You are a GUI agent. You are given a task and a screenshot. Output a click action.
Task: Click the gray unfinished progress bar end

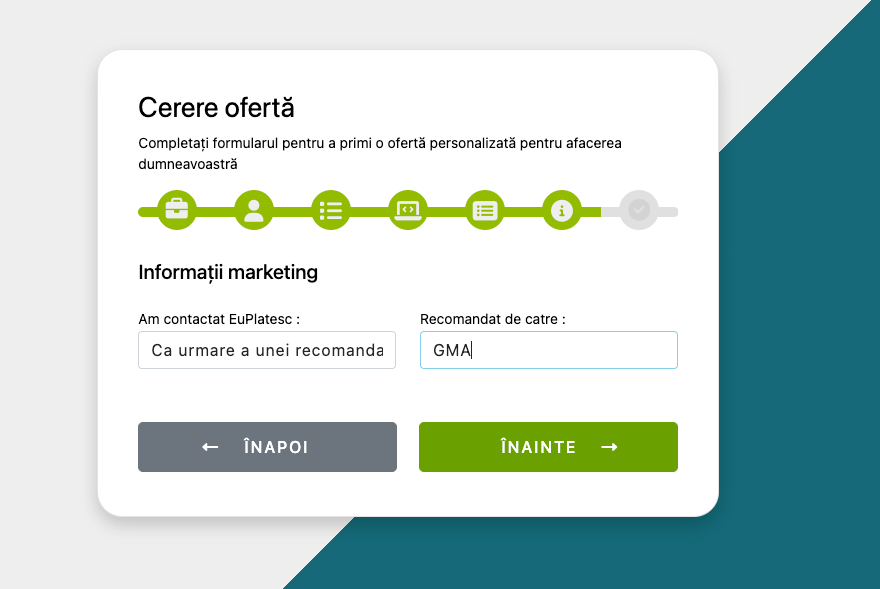point(670,211)
